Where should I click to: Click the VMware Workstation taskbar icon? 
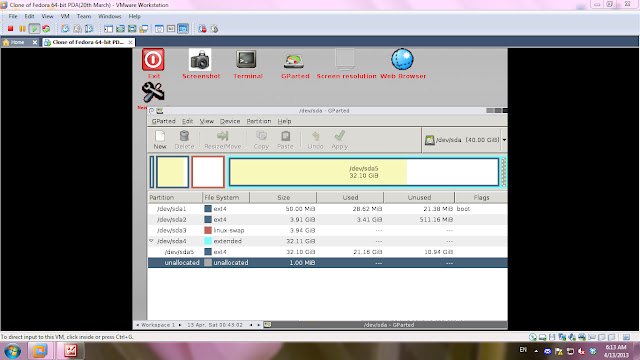click(40, 351)
